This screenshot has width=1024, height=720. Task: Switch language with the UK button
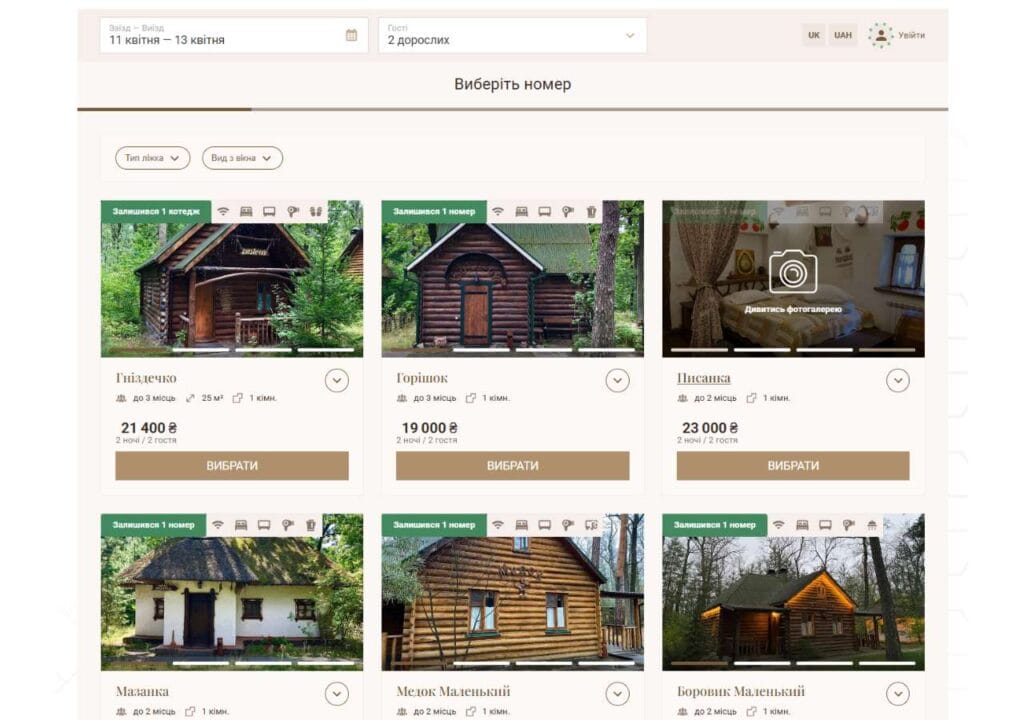coord(814,35)
